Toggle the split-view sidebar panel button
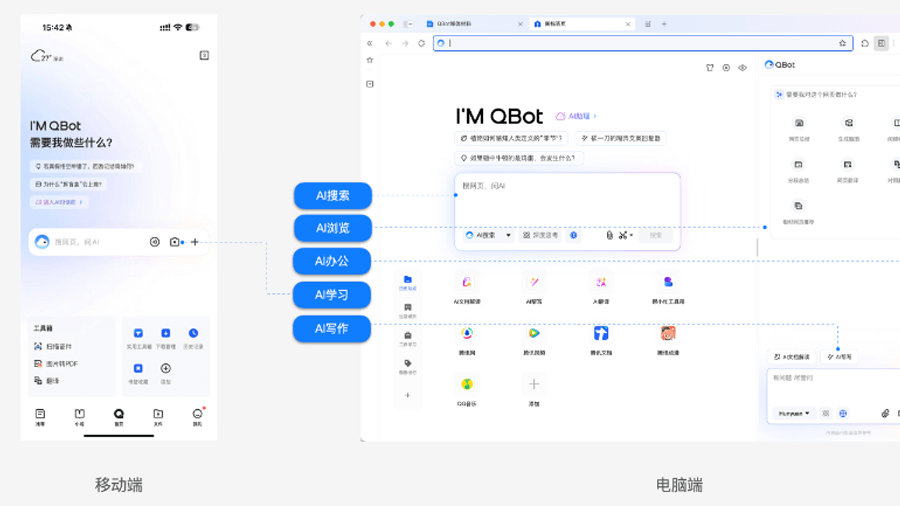Image resolution: width=900 pixels, height=506 pixels. (x=881, y=43)
